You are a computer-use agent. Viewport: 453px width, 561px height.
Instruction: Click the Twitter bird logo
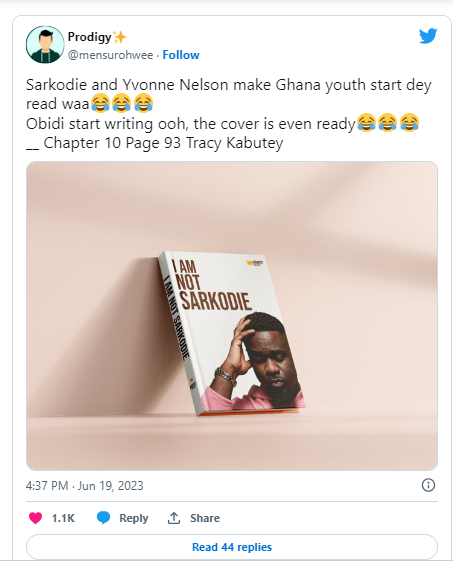click(x=428, y=36)
